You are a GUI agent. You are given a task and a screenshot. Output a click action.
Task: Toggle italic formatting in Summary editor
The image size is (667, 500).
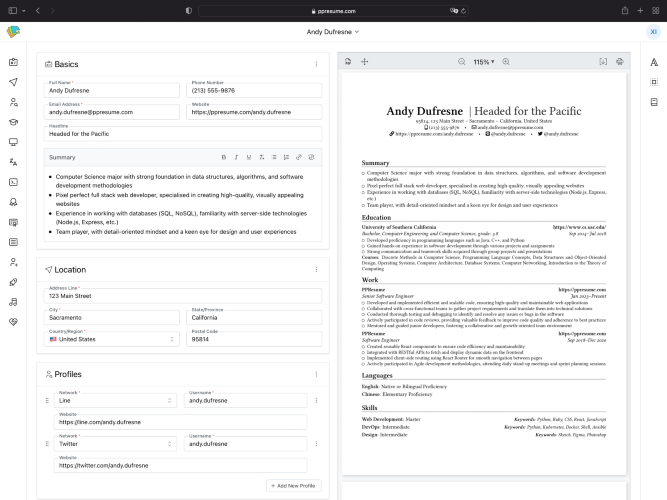(x=236, y=157)
